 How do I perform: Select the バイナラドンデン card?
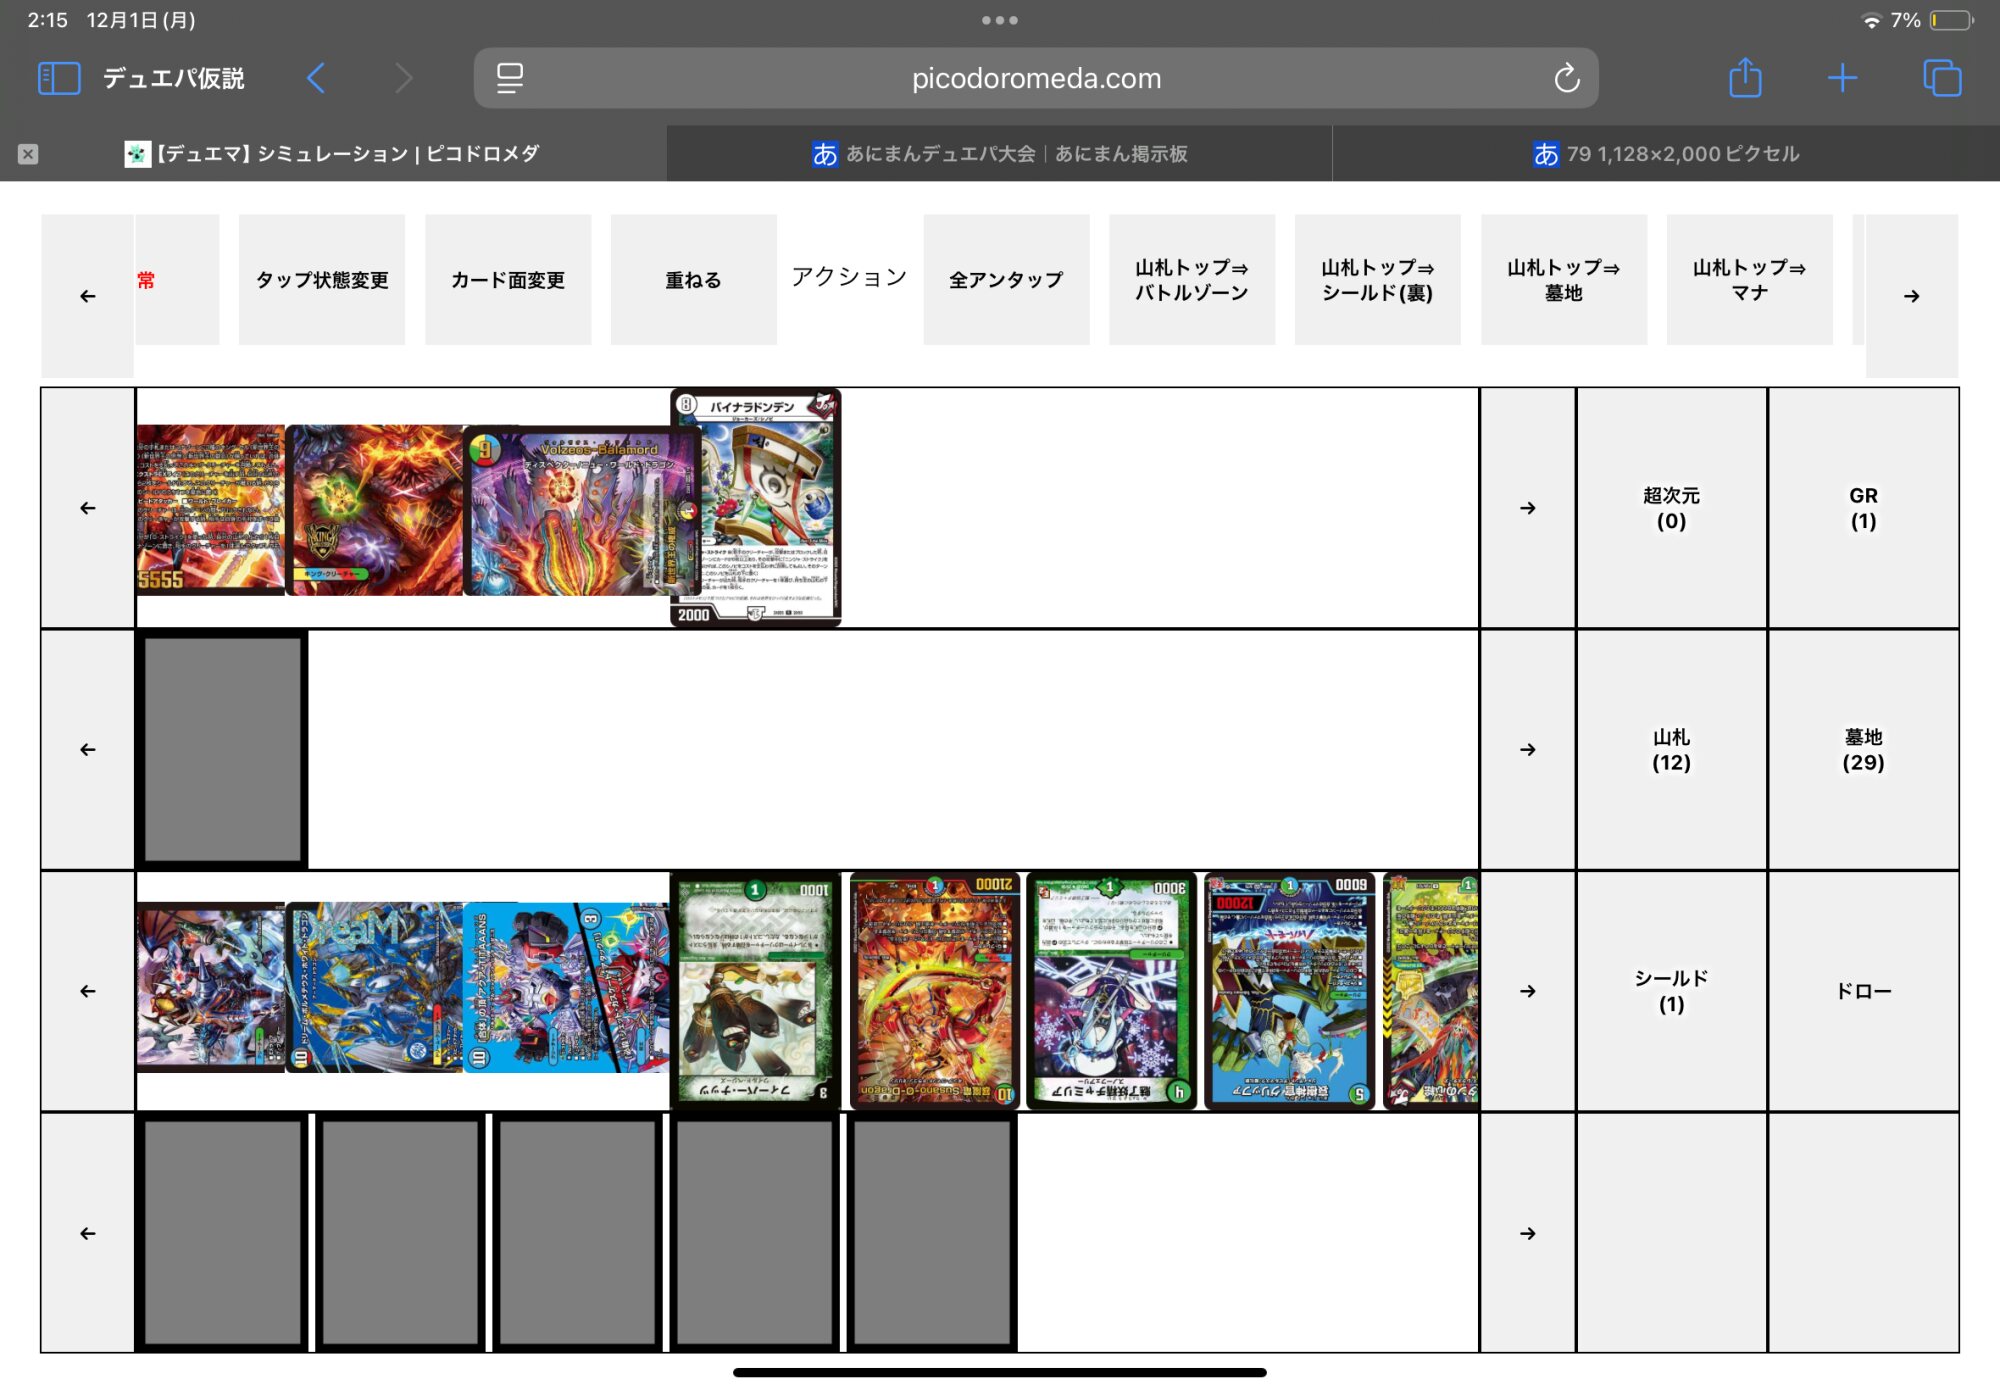click(756, 508)
